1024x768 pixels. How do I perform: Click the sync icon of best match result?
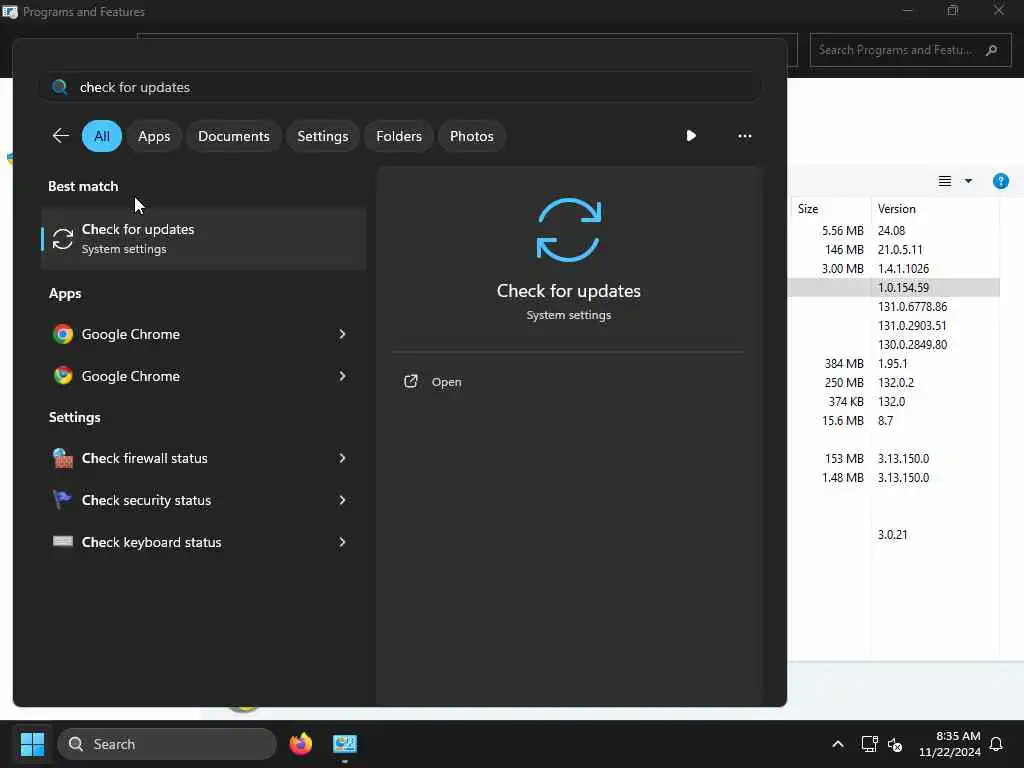click(63, 239)
